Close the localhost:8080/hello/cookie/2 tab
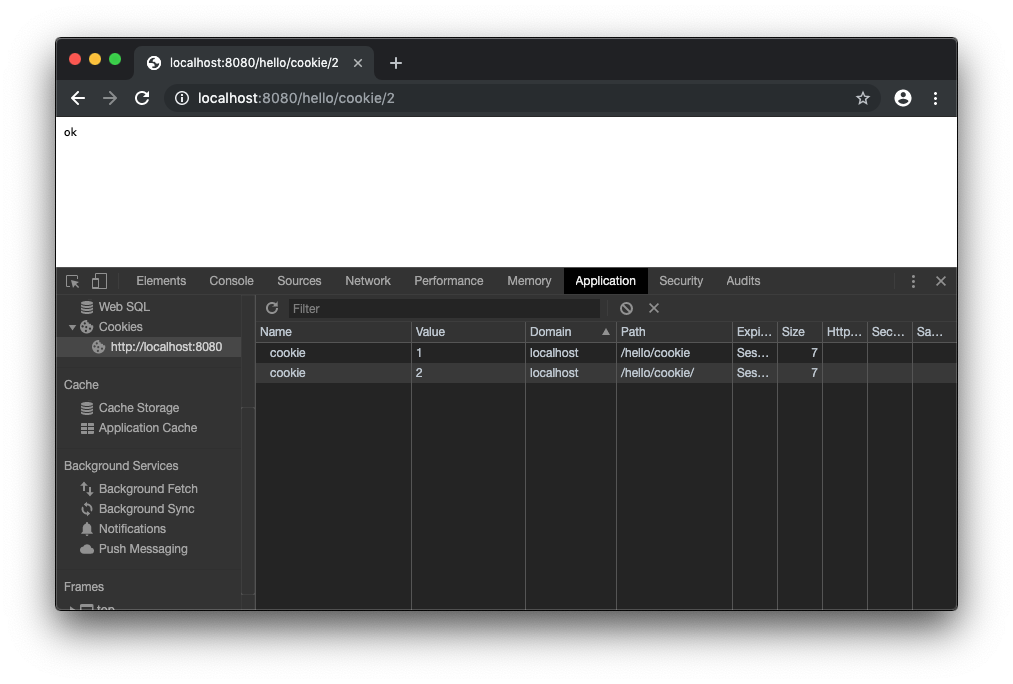The width and height of the screenshot is (1013, 684). (x=358, y=63)
